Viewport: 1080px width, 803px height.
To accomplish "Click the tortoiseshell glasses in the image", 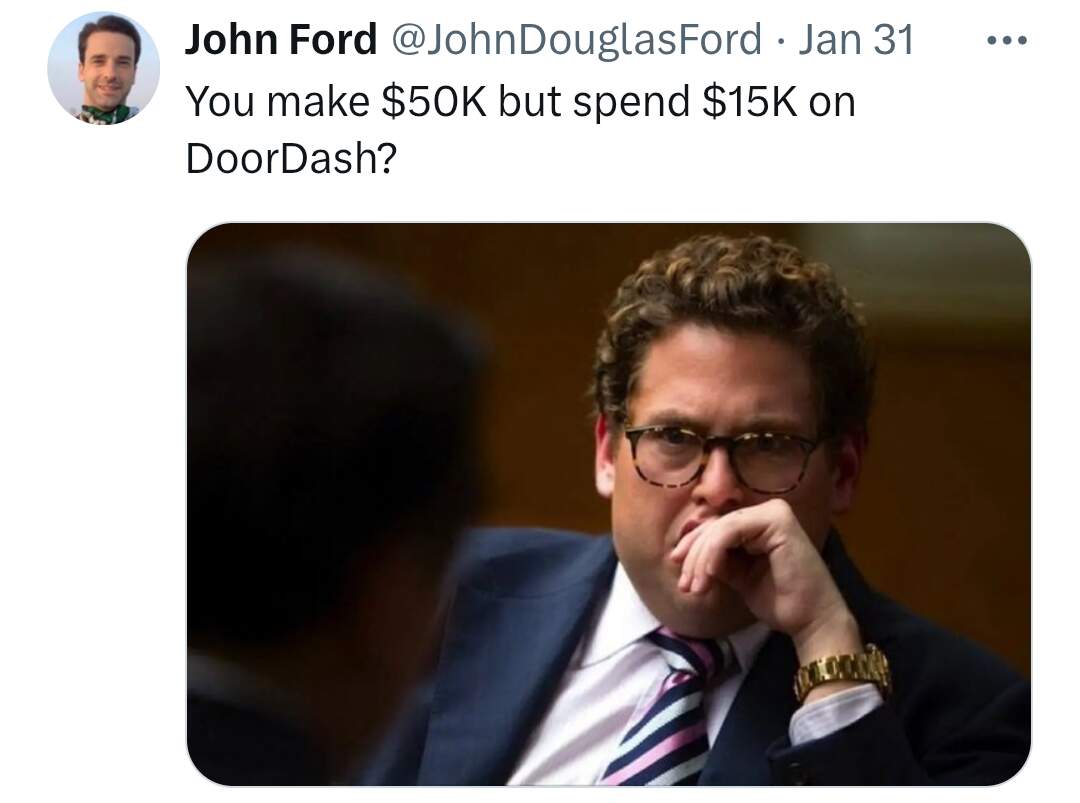I will (x=721, y=457).
